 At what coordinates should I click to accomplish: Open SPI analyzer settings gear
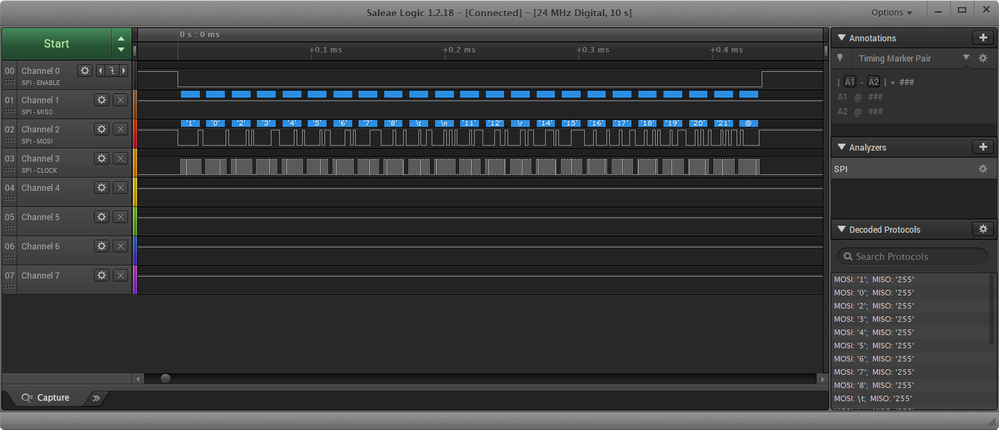983,169
